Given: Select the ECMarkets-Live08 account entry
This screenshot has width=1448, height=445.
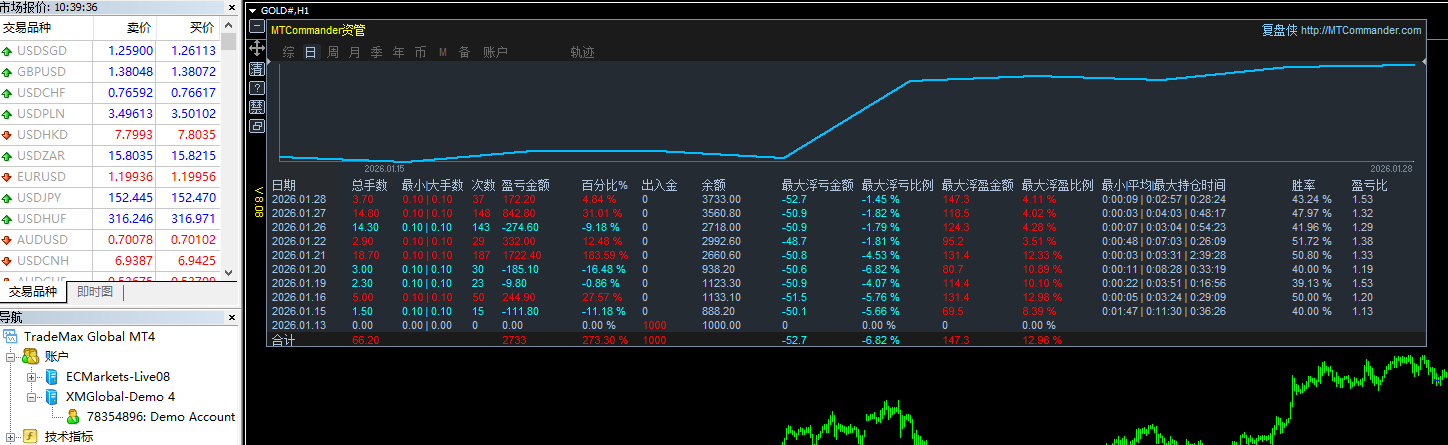Looking at the screenshot, I should [118, 377].
